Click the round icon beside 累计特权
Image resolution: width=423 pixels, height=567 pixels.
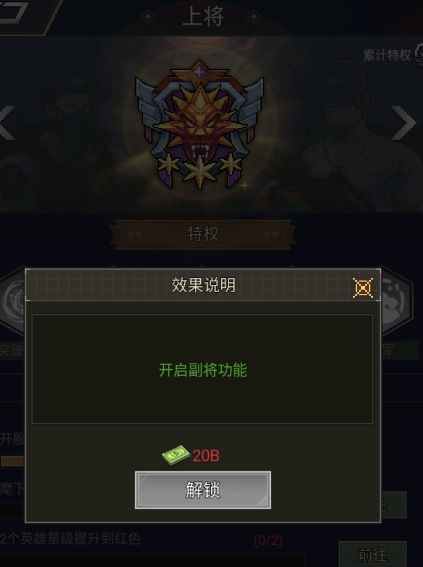click(x=419, y=54)
